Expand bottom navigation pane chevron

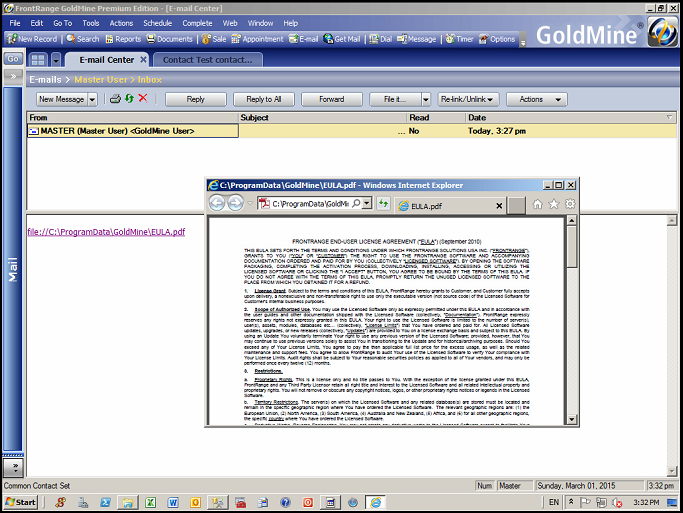[13, 467]
